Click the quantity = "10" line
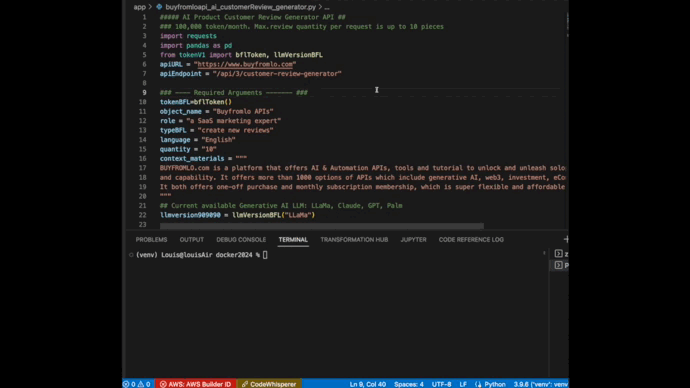This screenshot has width=690, height=388. [188, 149]
